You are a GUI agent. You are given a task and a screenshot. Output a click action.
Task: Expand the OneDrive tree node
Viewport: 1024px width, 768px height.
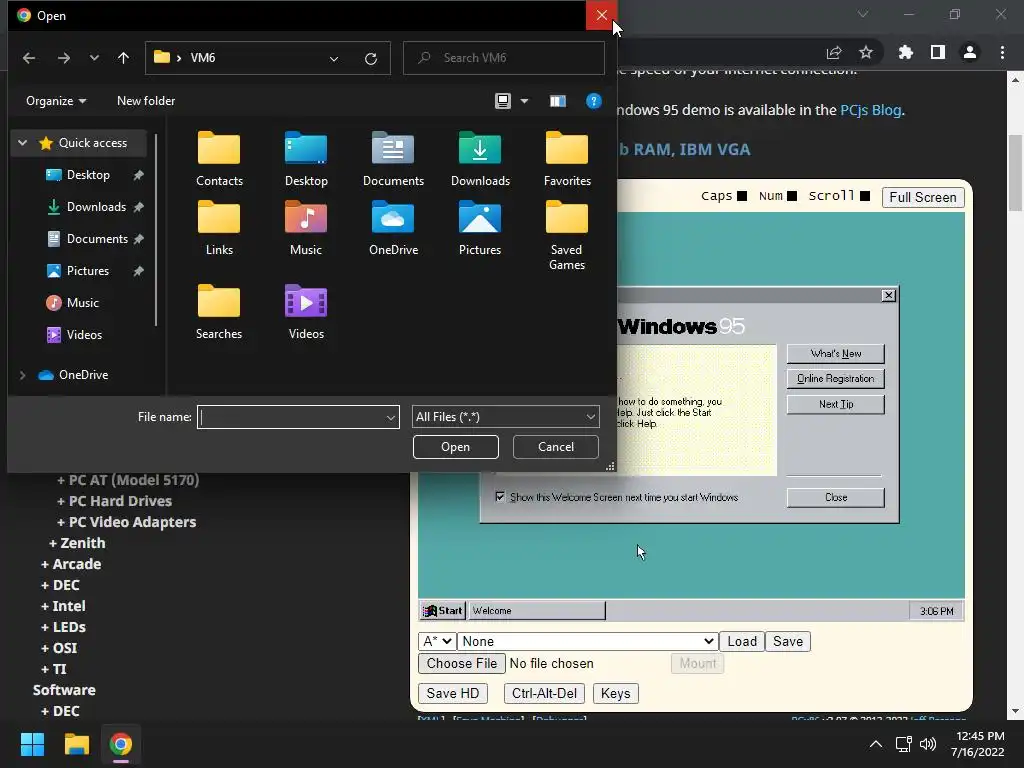click(22, 375)
